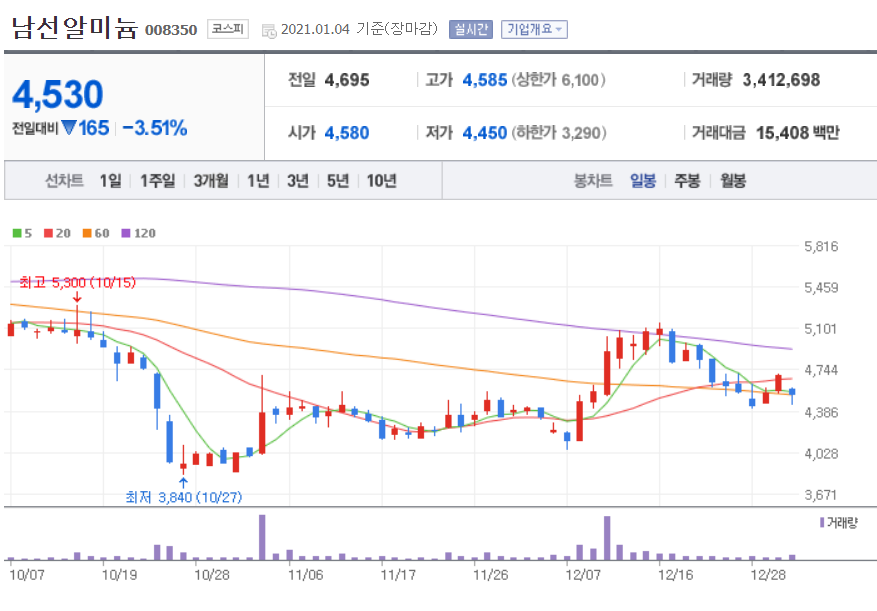This screenshot has height=611, width=877.
Task: Click the 봉차트 label
Action: coord(593,181)
